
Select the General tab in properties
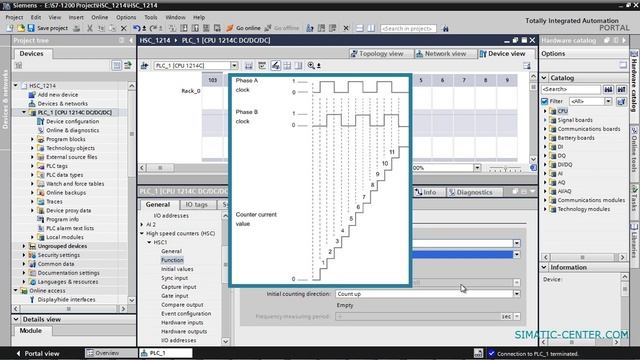point(158,204)
